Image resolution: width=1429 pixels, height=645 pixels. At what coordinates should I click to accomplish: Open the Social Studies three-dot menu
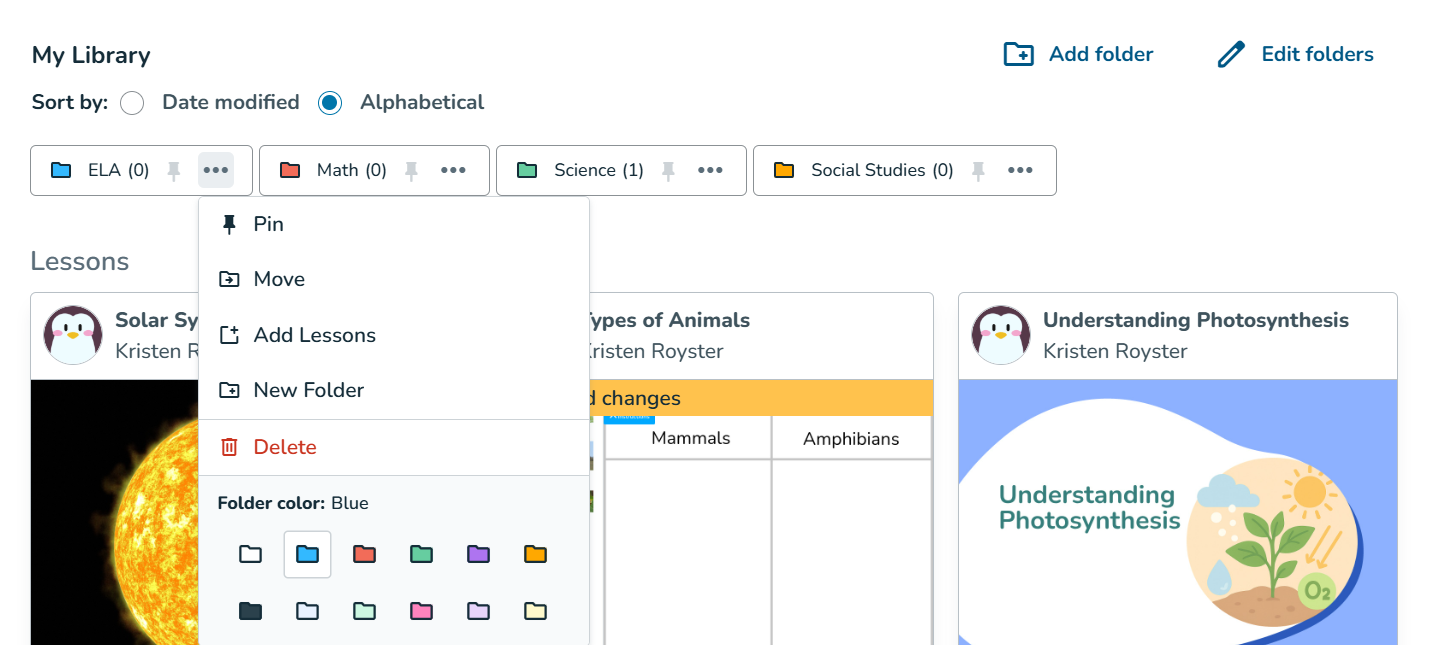point(1020,170)
